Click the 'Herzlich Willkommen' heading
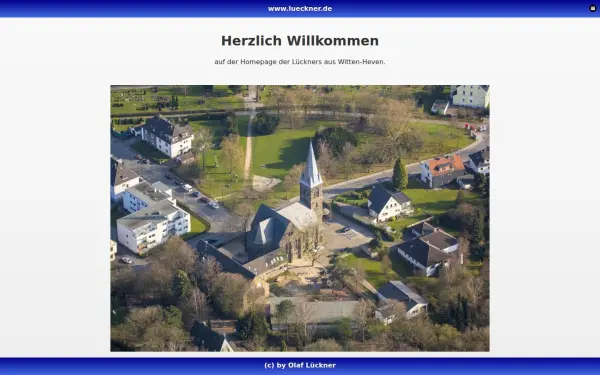The image size is (600, 375). 300,41
